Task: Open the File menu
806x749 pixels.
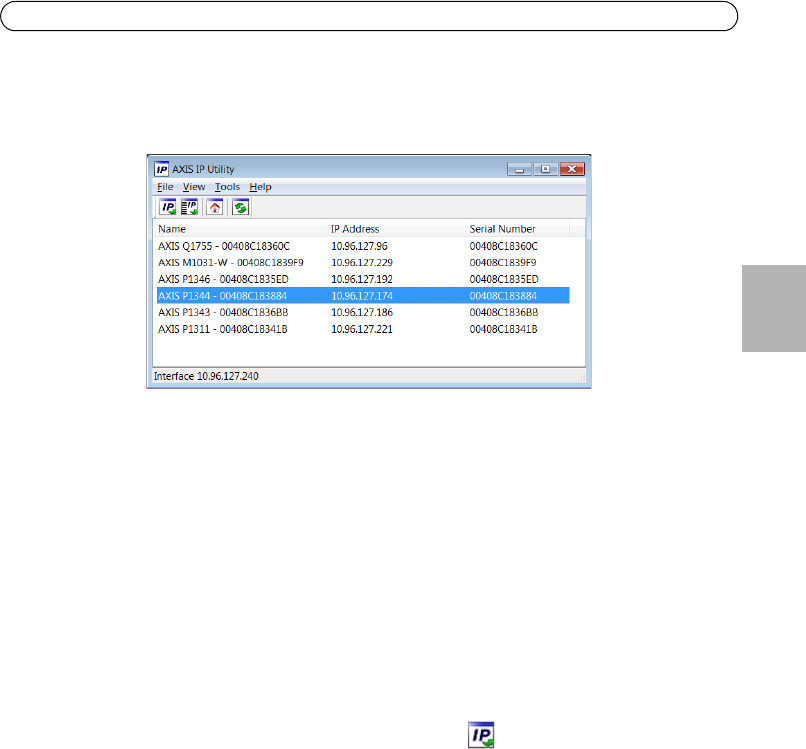Action: [165, 187]
